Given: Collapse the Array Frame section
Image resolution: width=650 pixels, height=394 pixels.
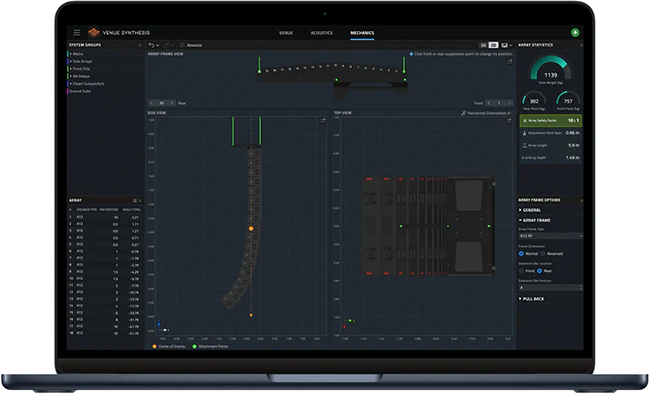Looking at the screenshot, I should [535, 220].
